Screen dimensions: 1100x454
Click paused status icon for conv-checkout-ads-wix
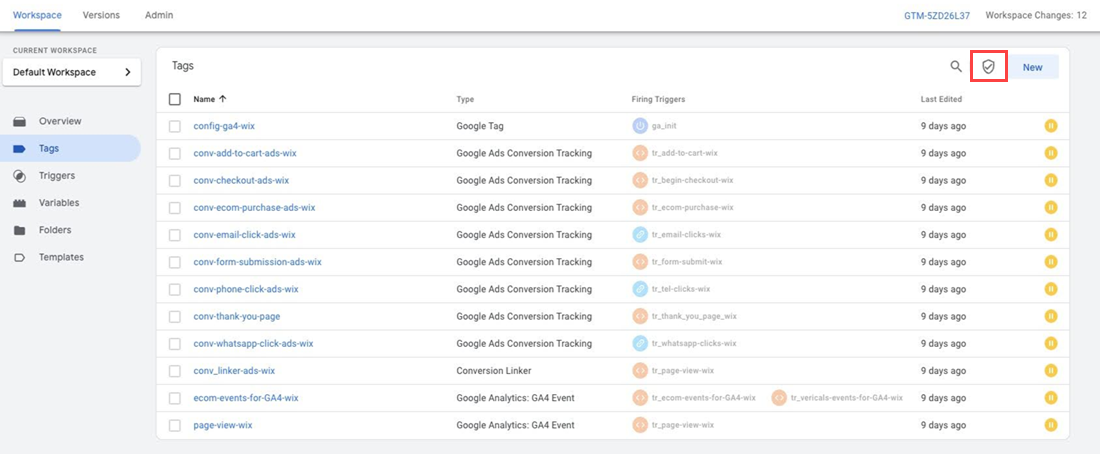pos(1050,180)
